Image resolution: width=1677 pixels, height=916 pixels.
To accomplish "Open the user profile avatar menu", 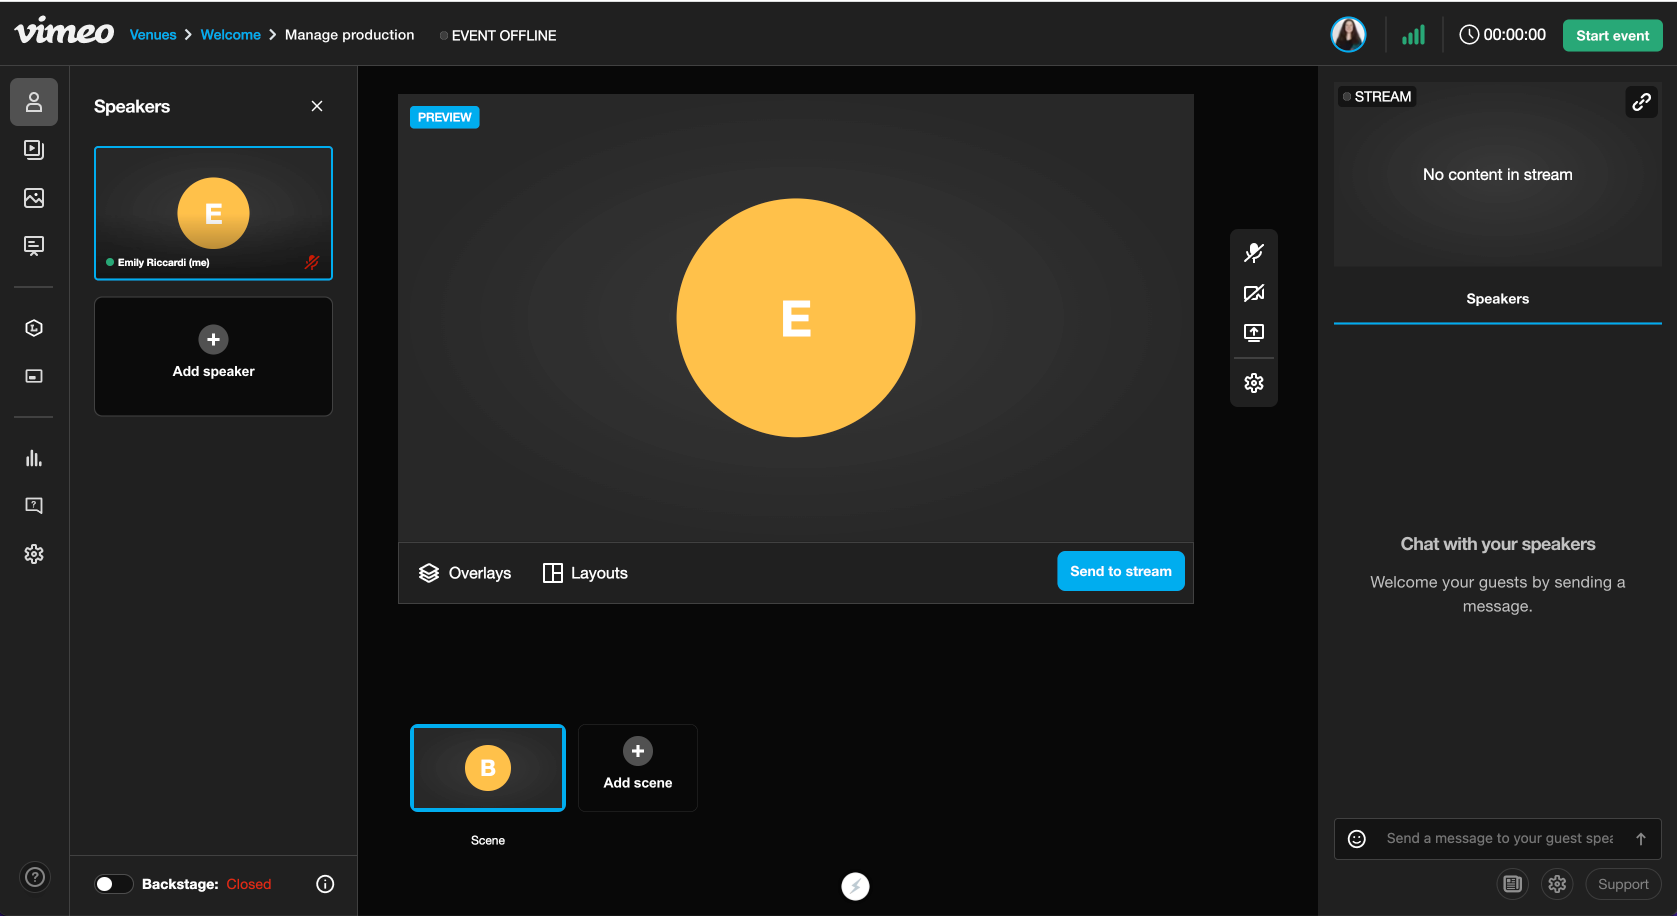I will tap(1348, 35).
